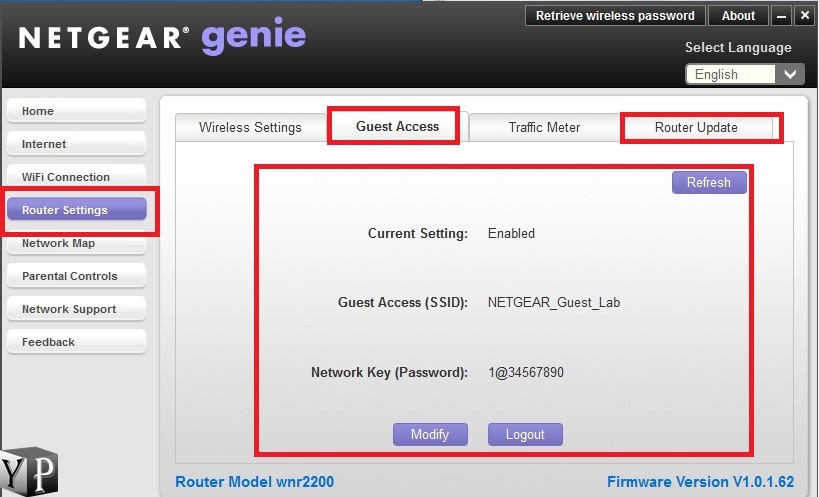Screen dimensions: 819x497
Task: Click the Guest Access (SSID) label
Action: (403, 302)
